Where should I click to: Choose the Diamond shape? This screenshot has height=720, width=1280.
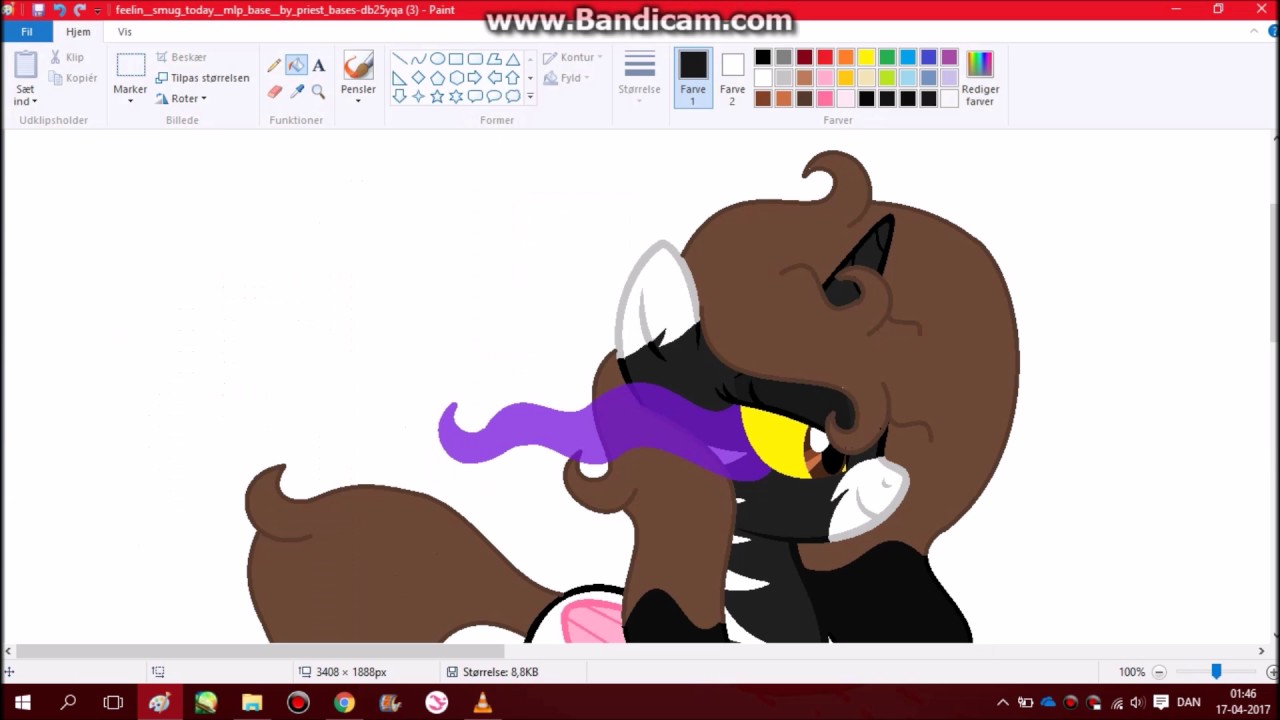(418, 78)
